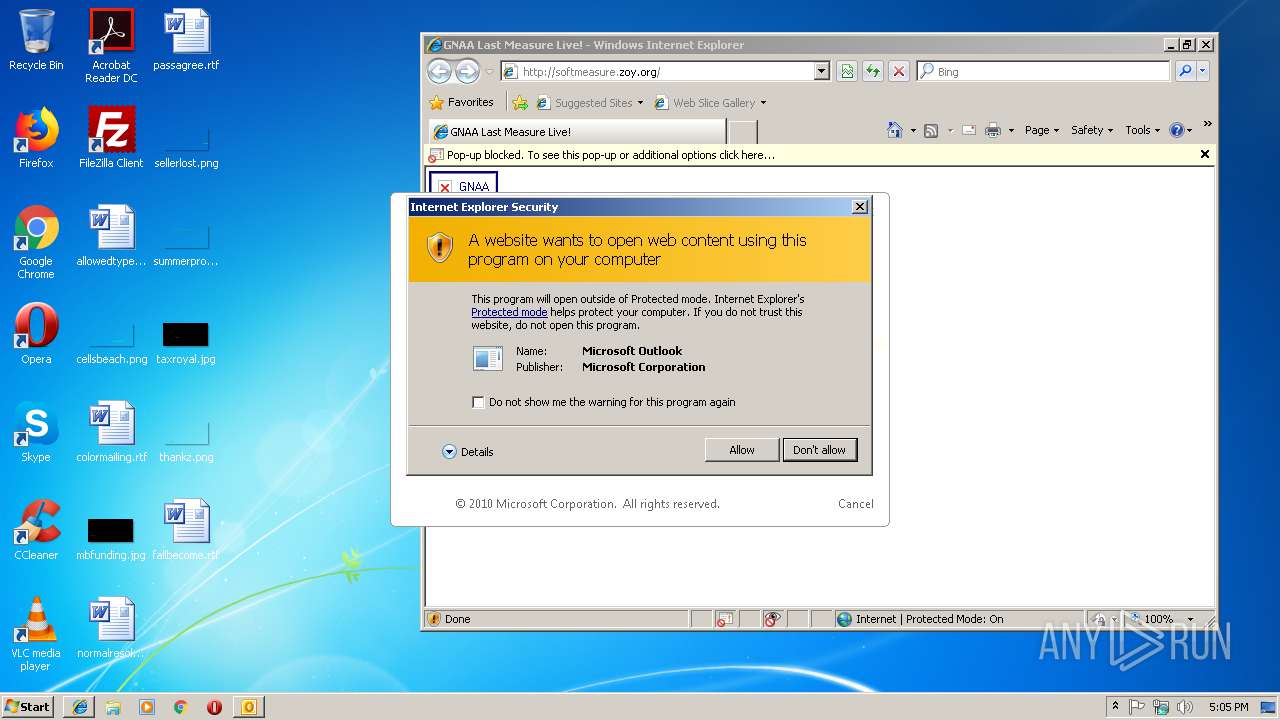Image resolution: width=1280 pixels, height=720 pixels.
Task: Close the pop-up blocked information bar
Action: click(1205, 154)
